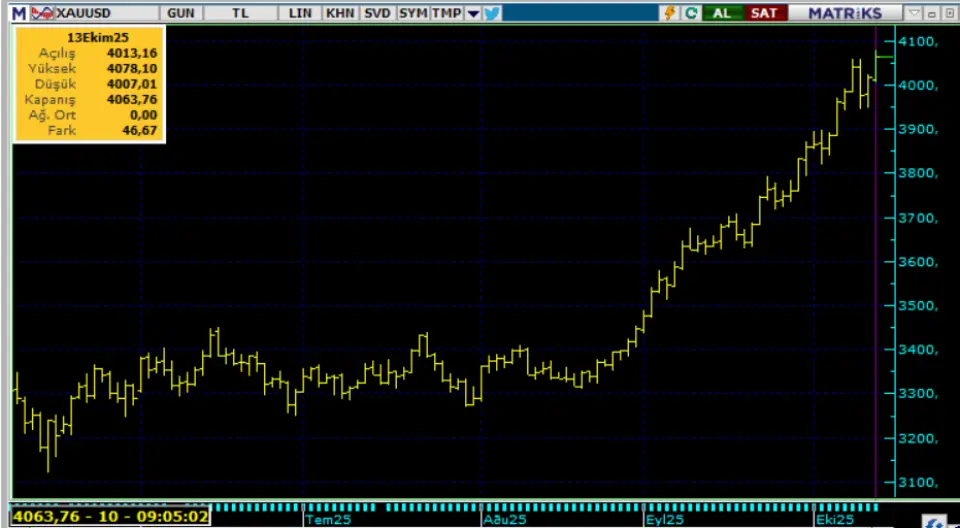Open the chart symbol icon beside XAUUSD

42,13
